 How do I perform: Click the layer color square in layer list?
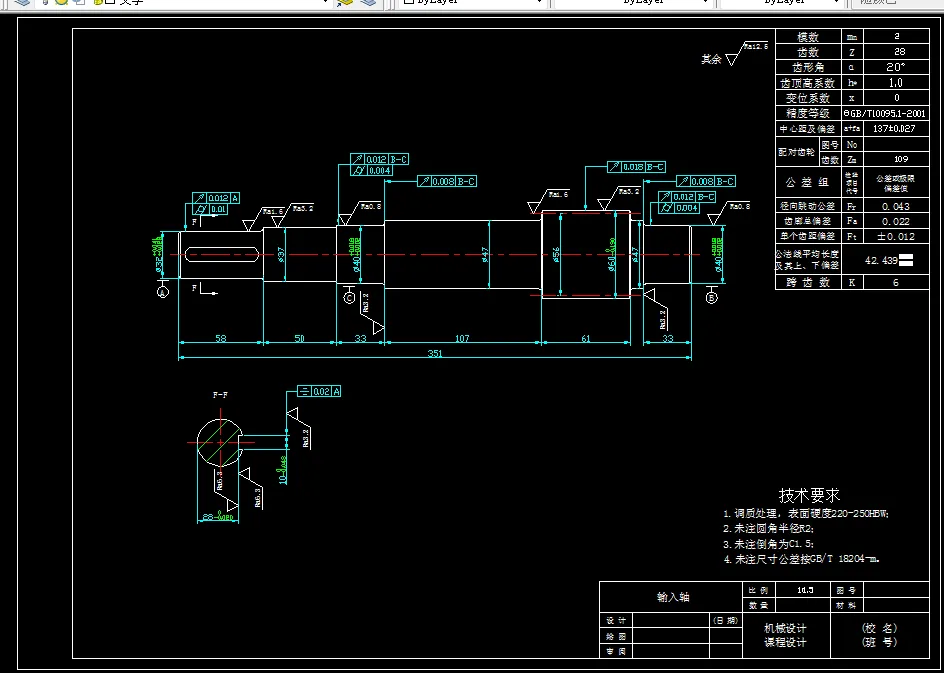pyautogui.click(x=110, y=2)
